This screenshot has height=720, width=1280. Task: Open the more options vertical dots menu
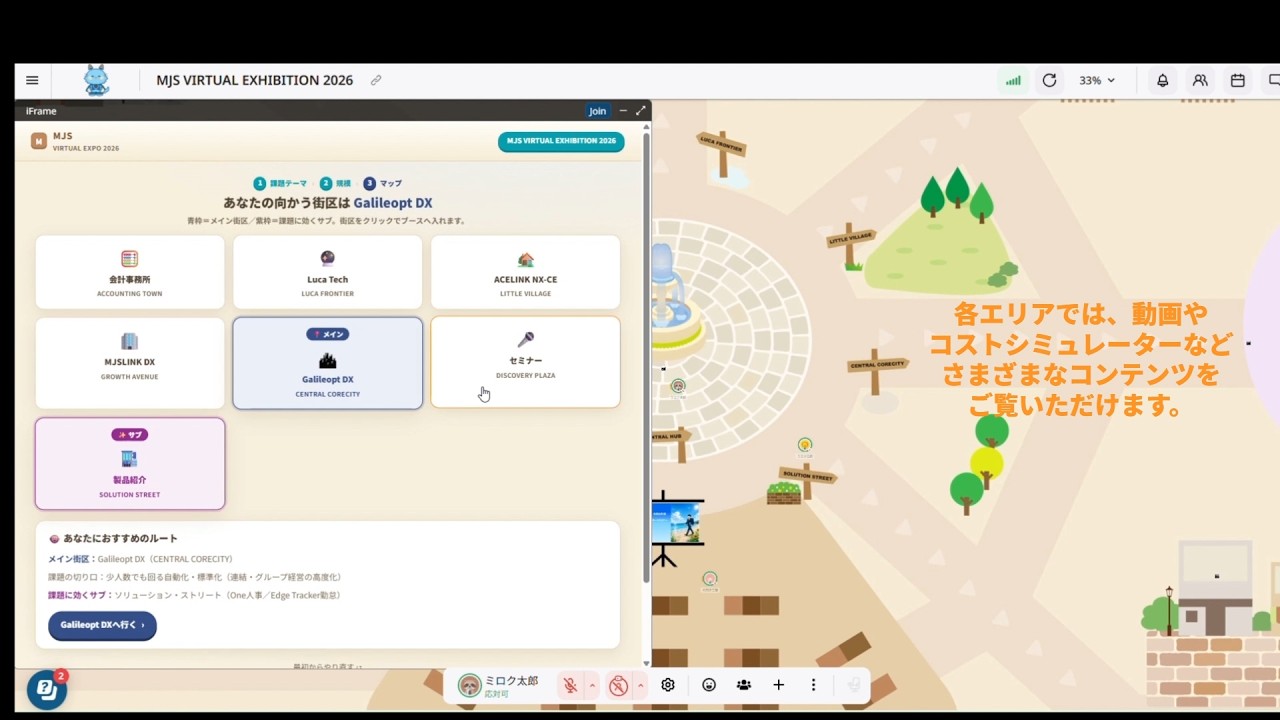point(814,685)
